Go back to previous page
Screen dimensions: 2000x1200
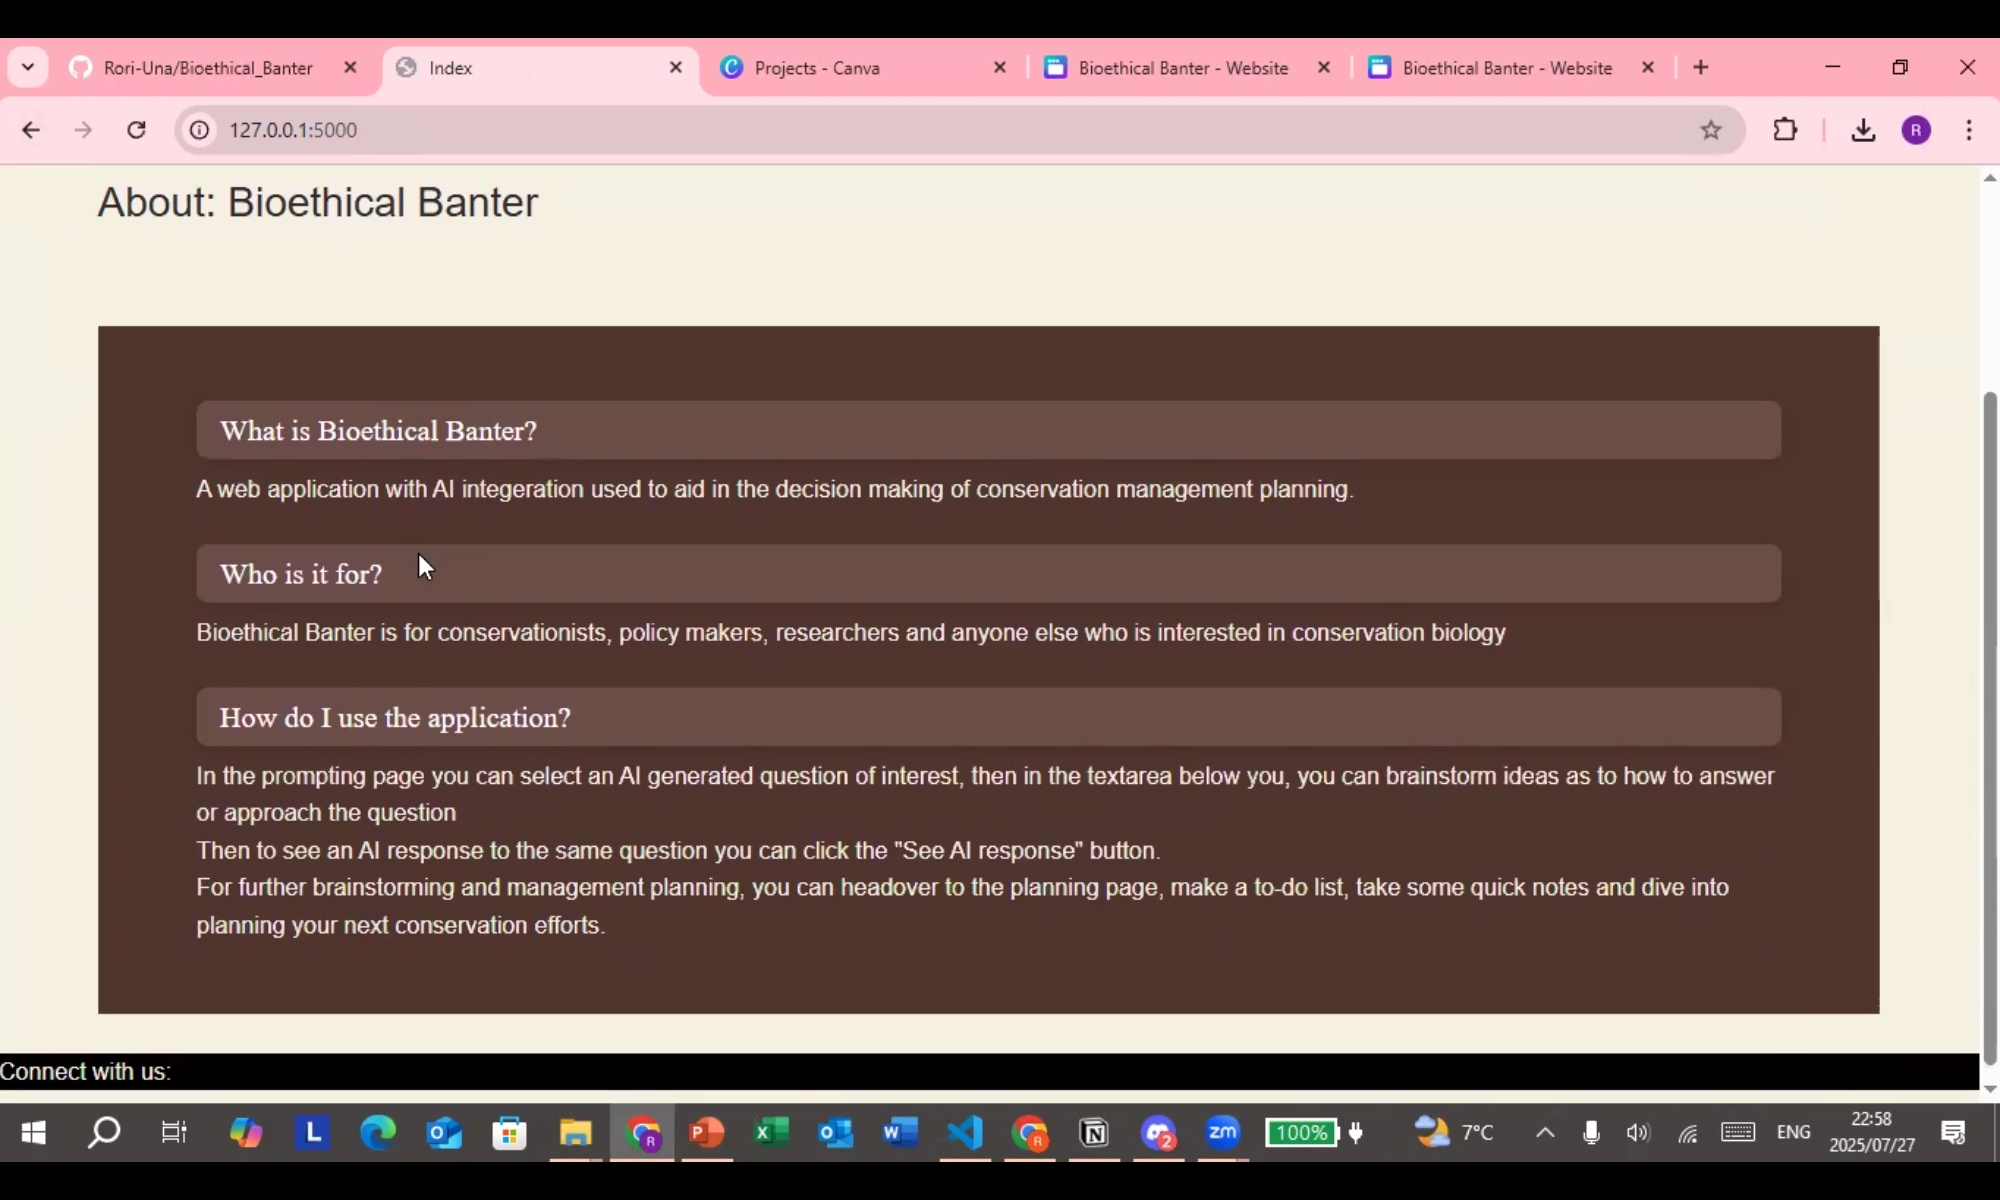31,130
